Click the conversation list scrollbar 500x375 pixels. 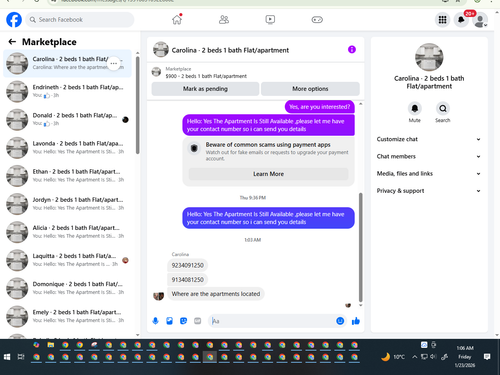click(137, 105)
